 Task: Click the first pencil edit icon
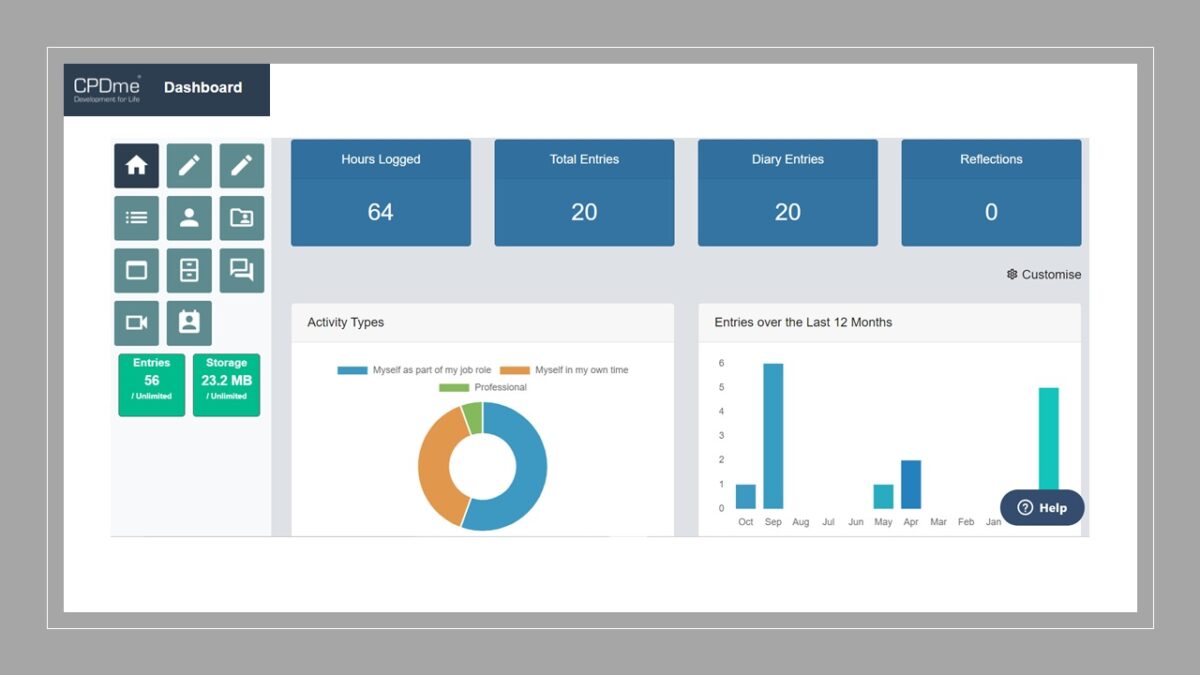point(189,165)
